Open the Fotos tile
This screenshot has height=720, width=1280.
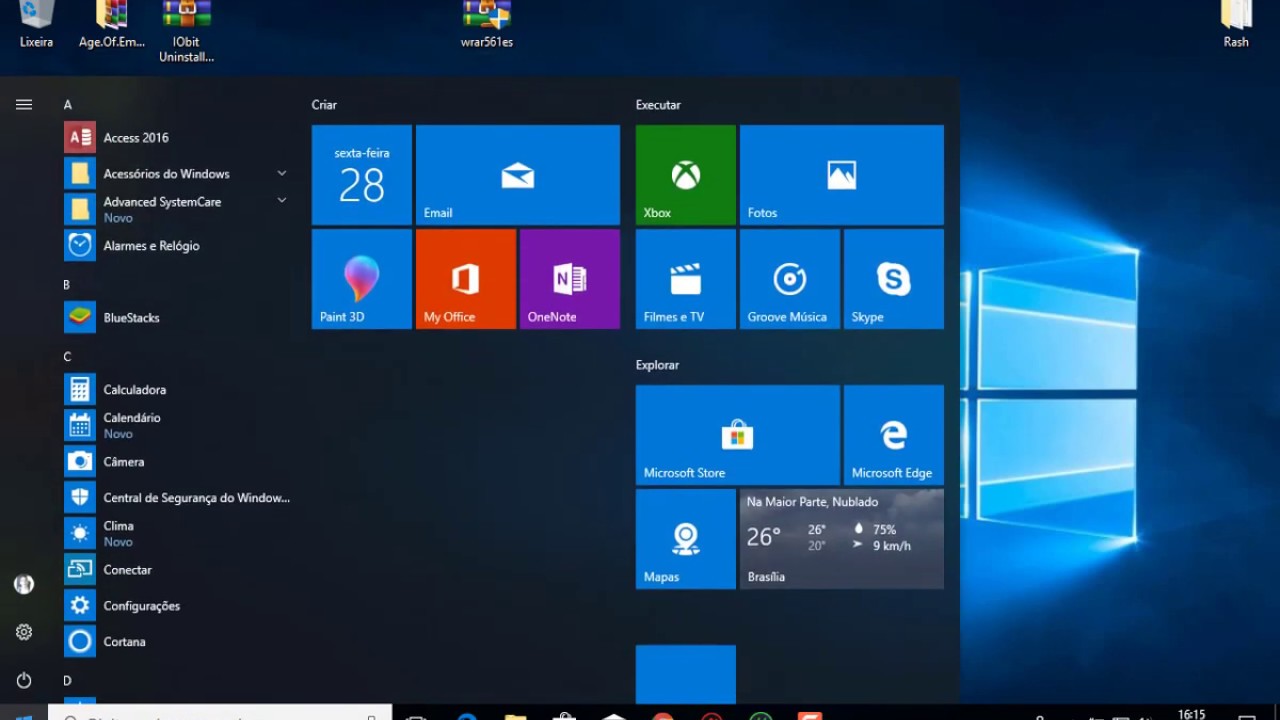842,175
